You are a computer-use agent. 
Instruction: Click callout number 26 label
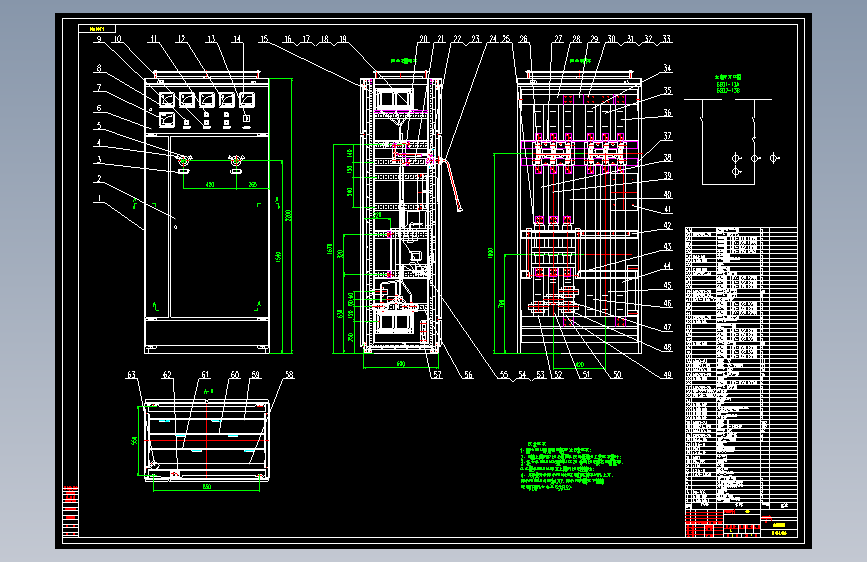pyautogui.click(x=524, y=39)
